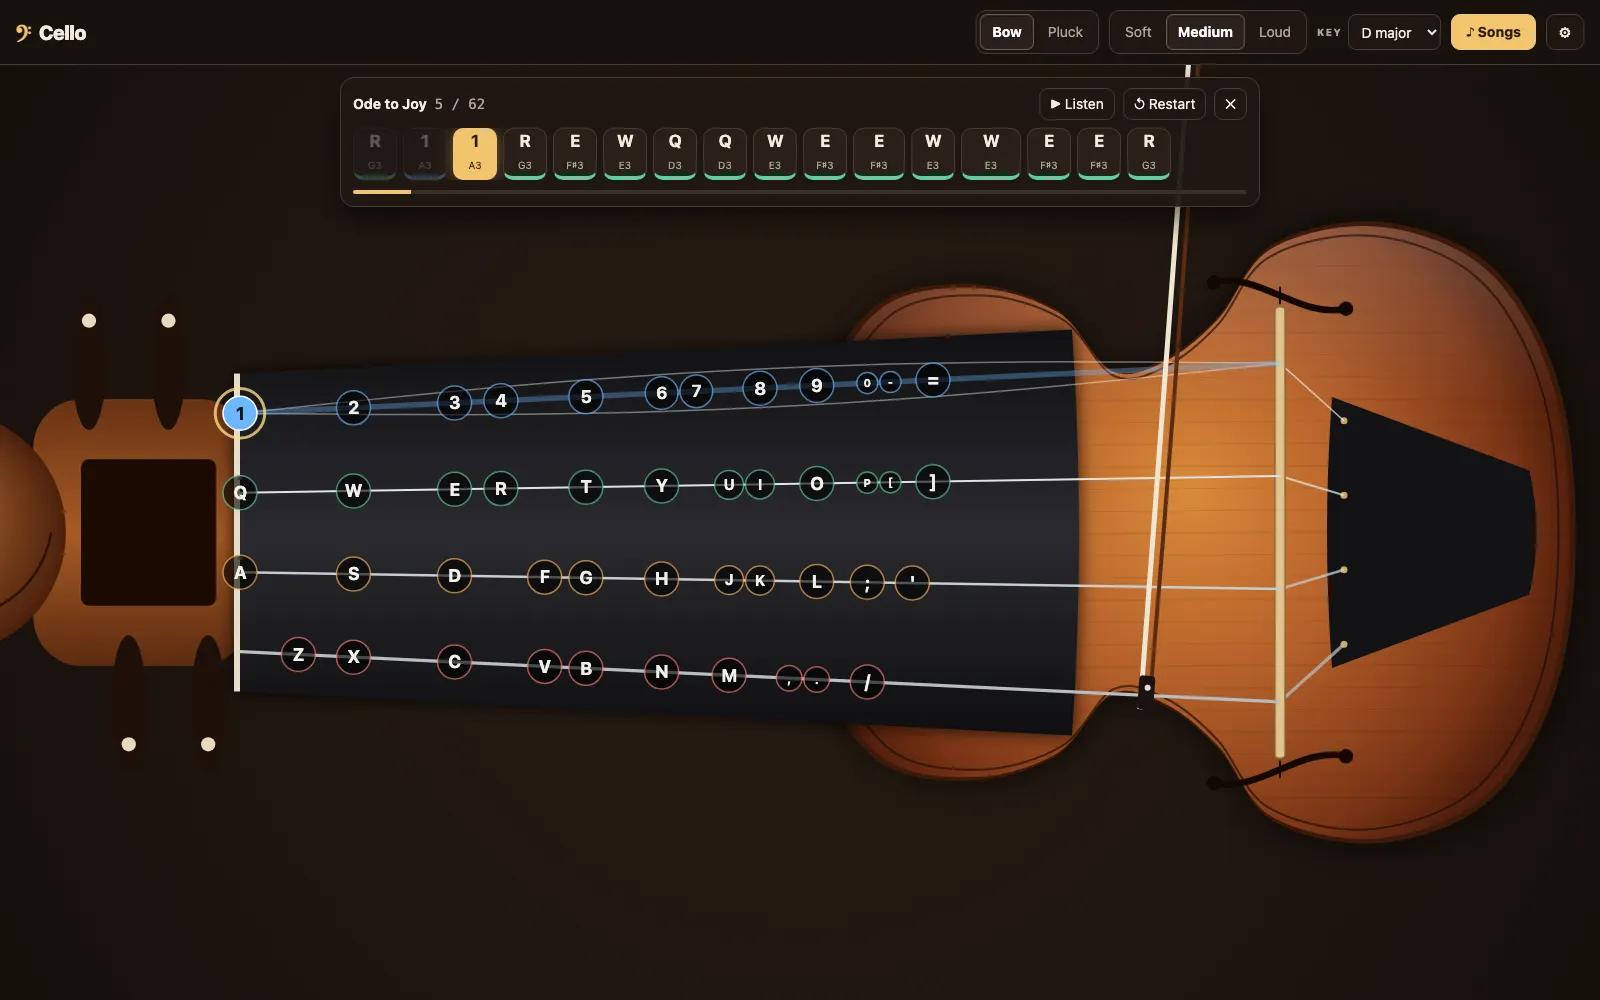Play fingerboard note T
This screenshot has height=1000, width=1600.
point(586,488)
